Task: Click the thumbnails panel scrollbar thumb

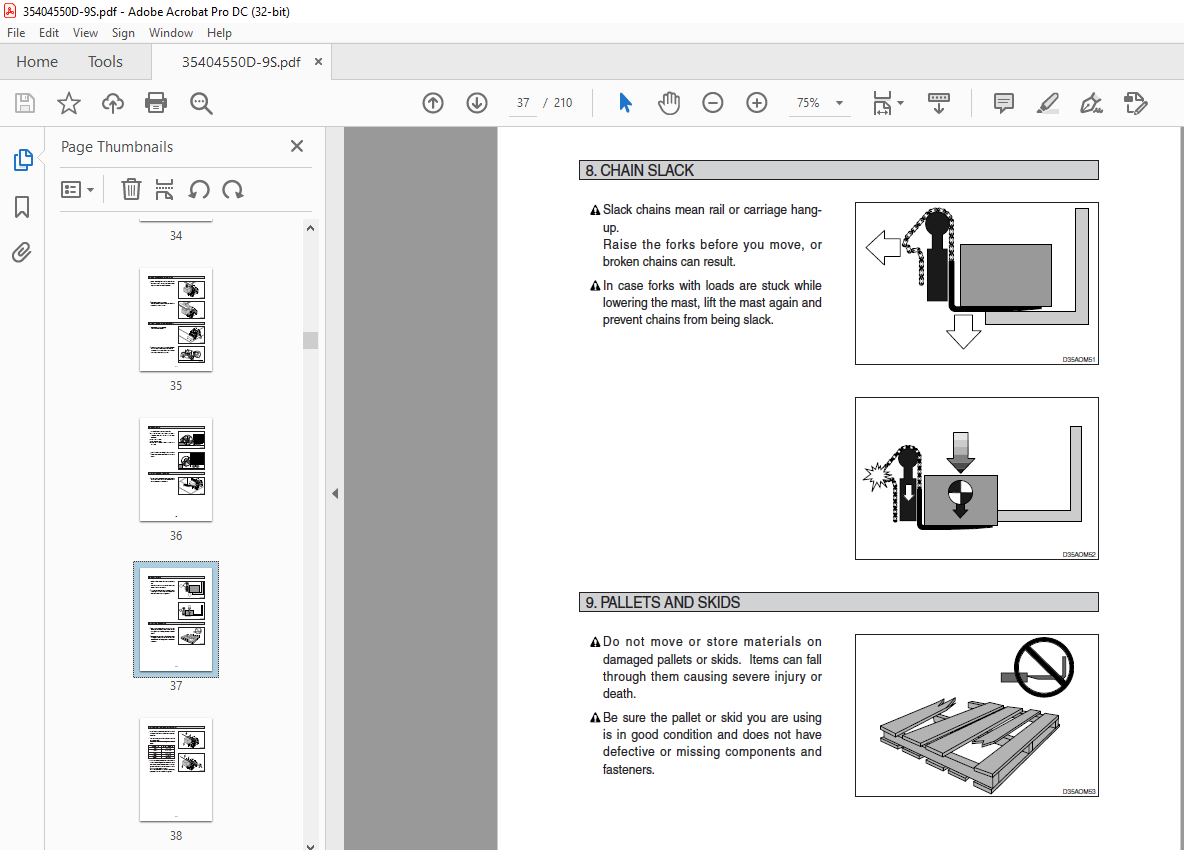Action: 310,340
